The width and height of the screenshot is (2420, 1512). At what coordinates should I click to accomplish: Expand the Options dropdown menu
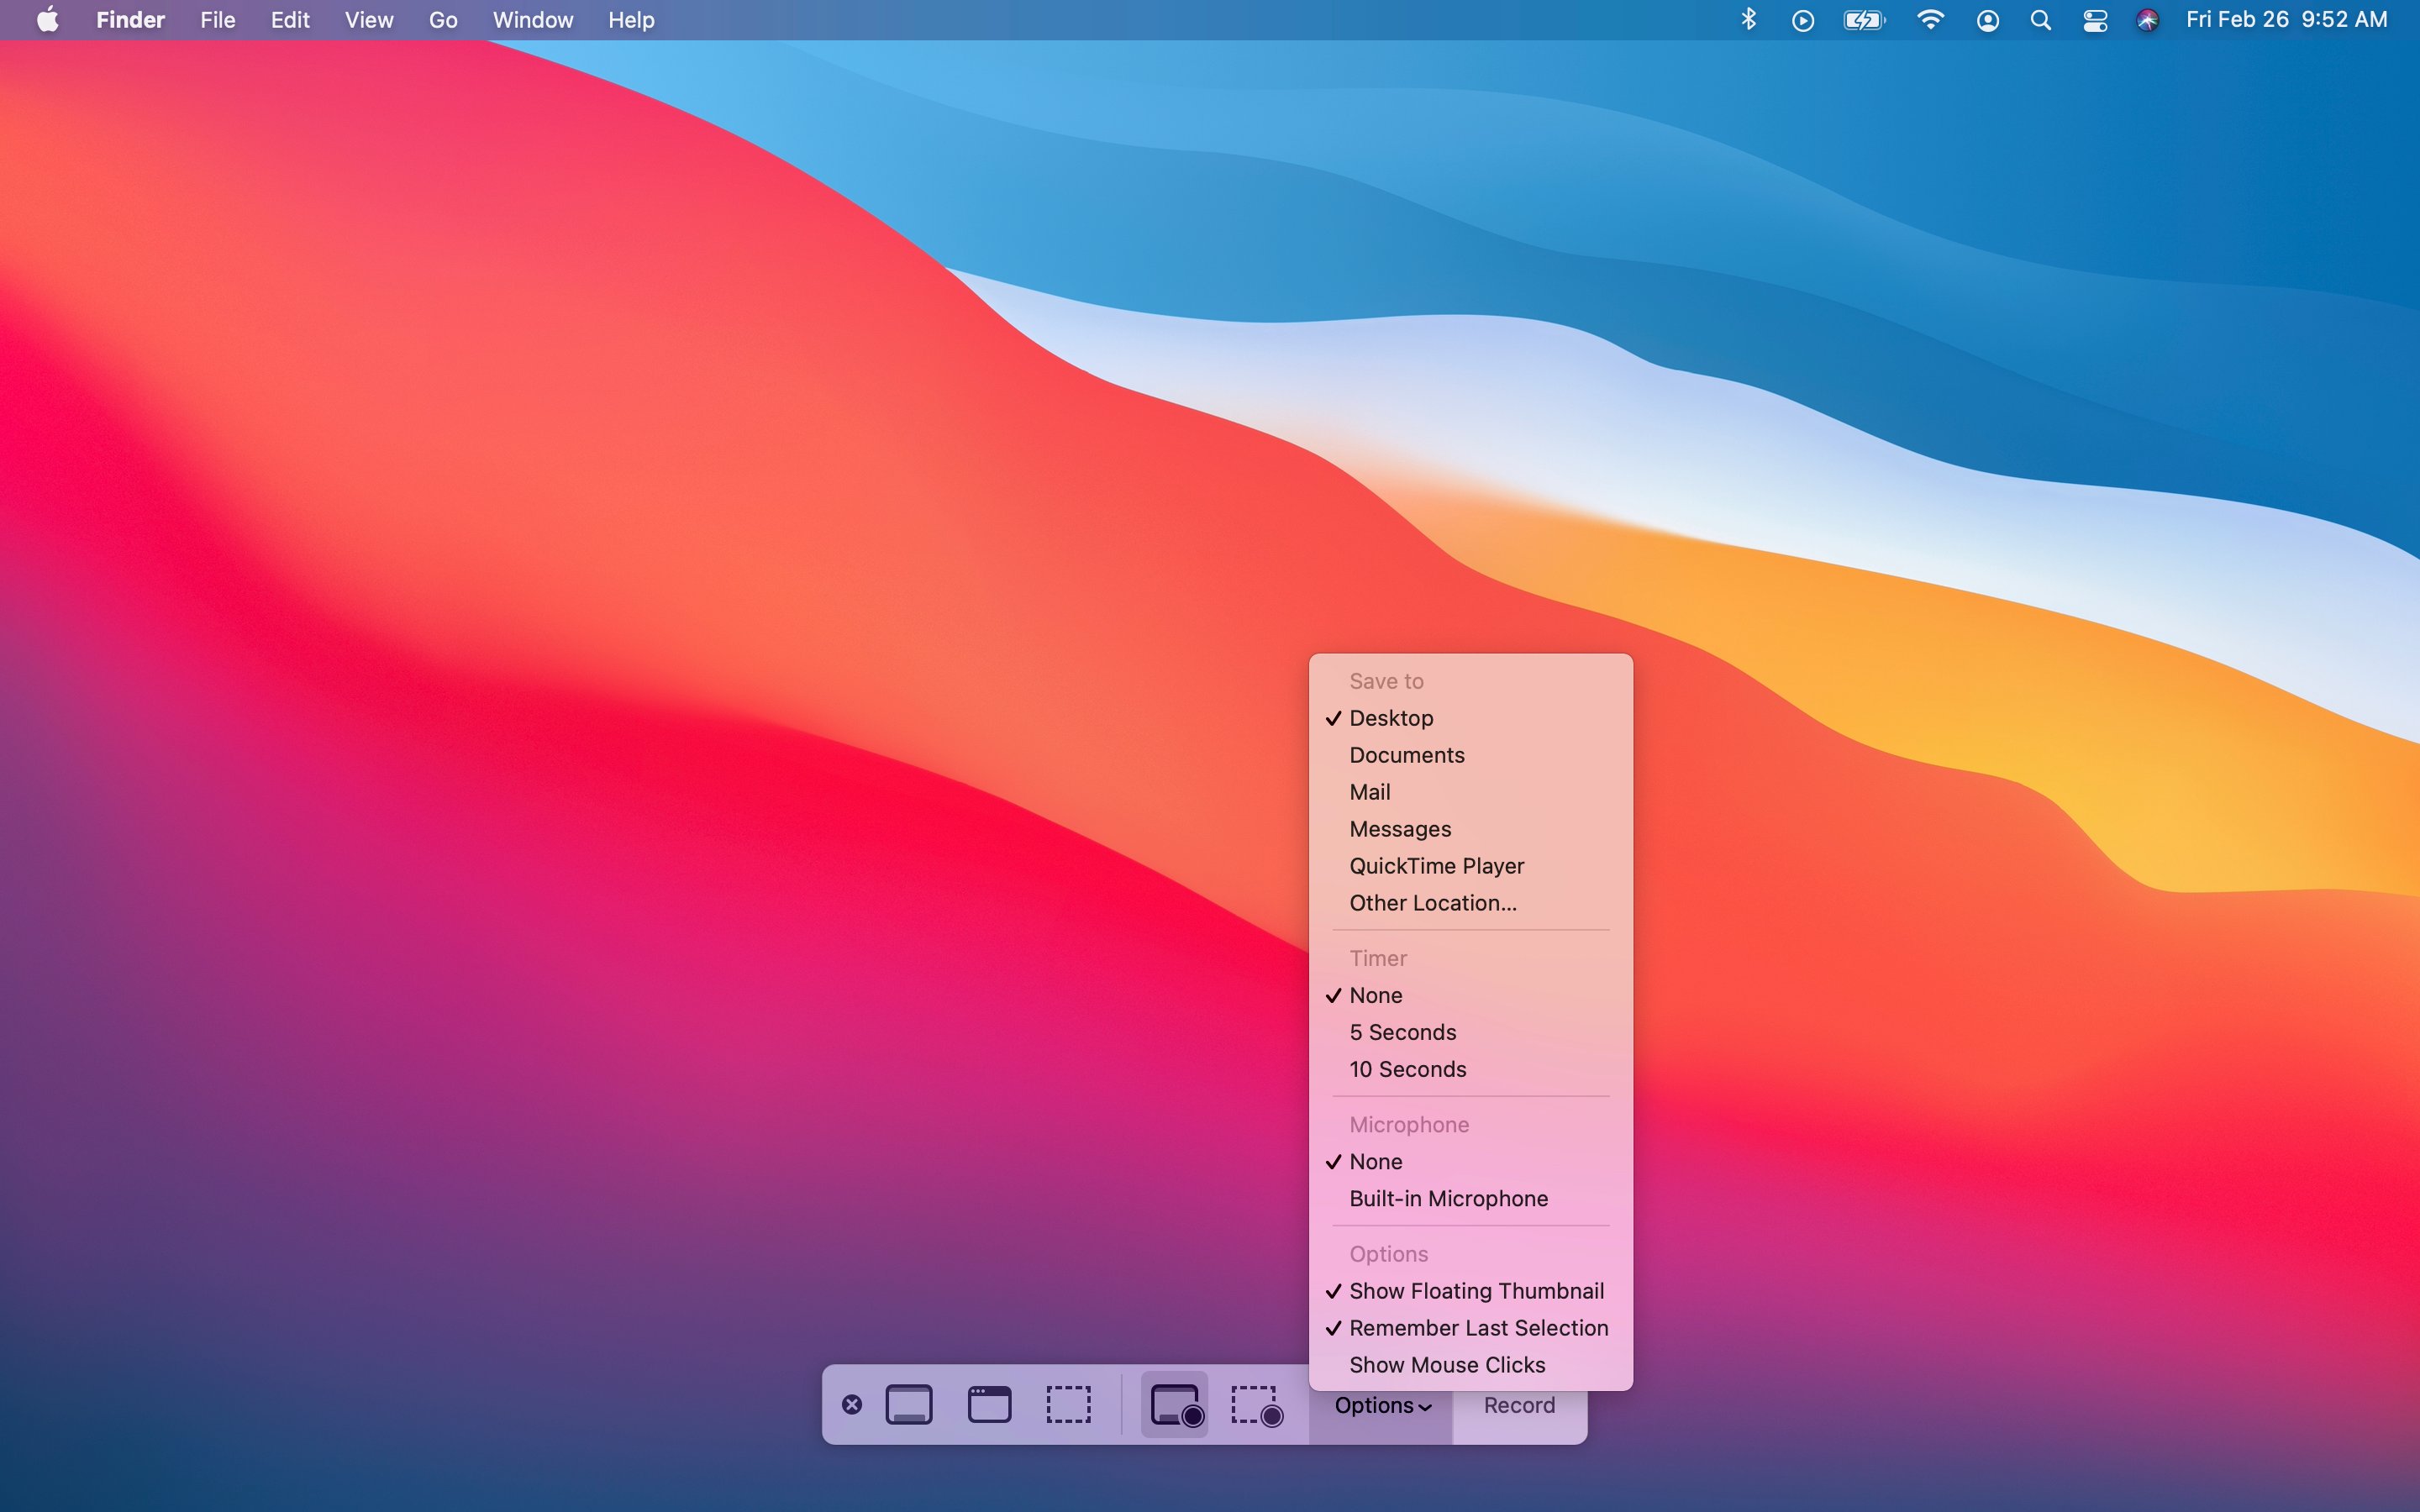(x=1378, y=1404)
